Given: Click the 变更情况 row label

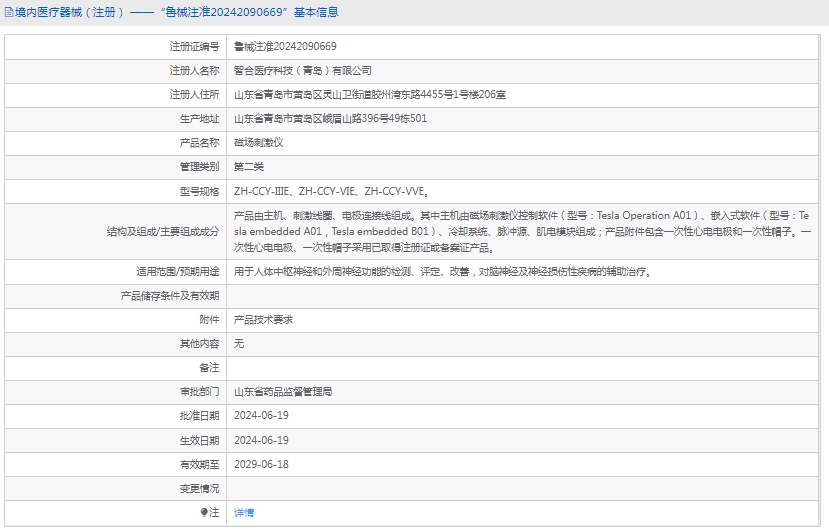Looking at the screenshot, I should click(199, 488).
